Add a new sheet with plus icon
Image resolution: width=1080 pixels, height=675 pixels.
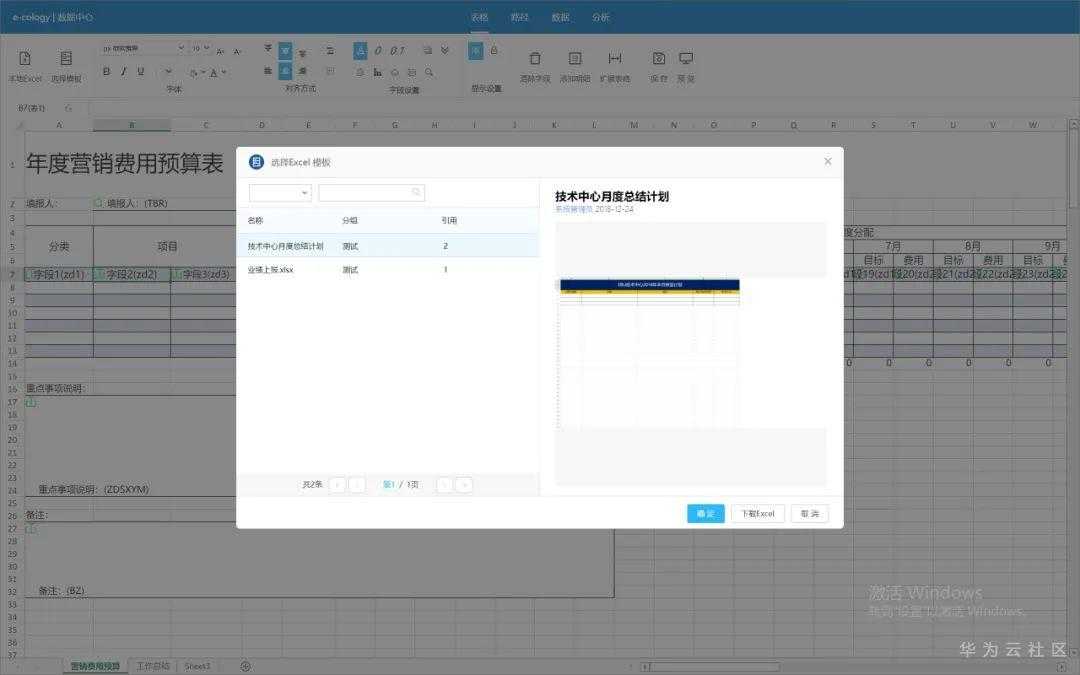pos(245,666)
